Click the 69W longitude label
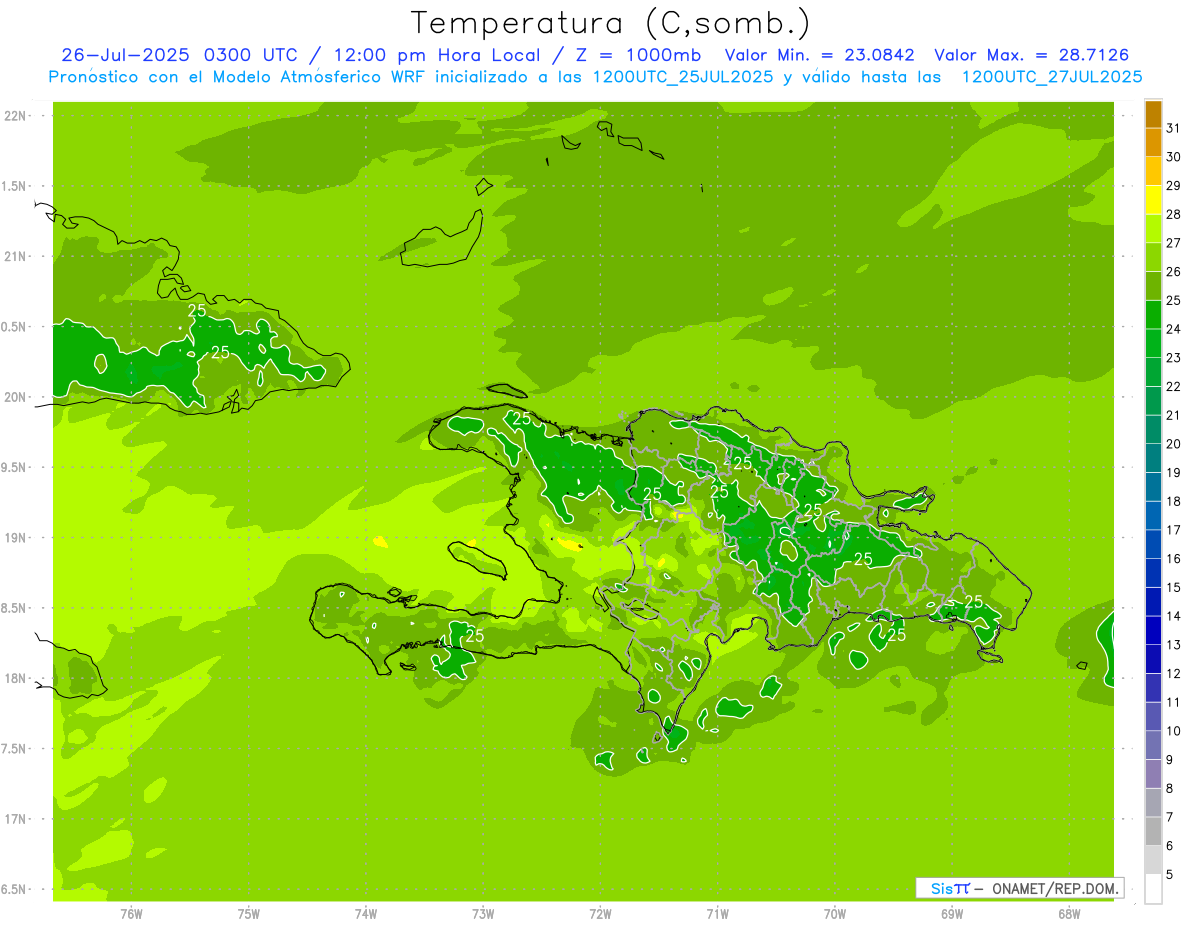This screenshot has width=1200, height=927. (x=952, y=914)
